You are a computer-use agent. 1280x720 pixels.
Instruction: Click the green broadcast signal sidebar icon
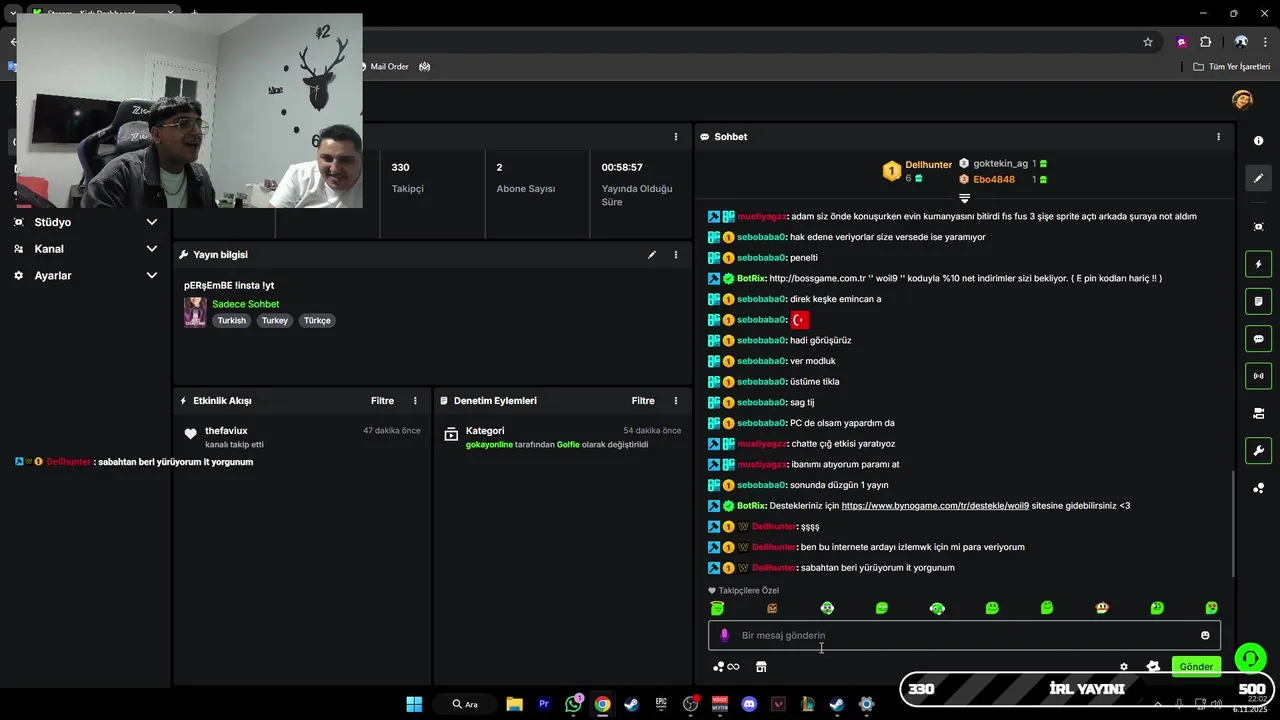coord(1258,376)
